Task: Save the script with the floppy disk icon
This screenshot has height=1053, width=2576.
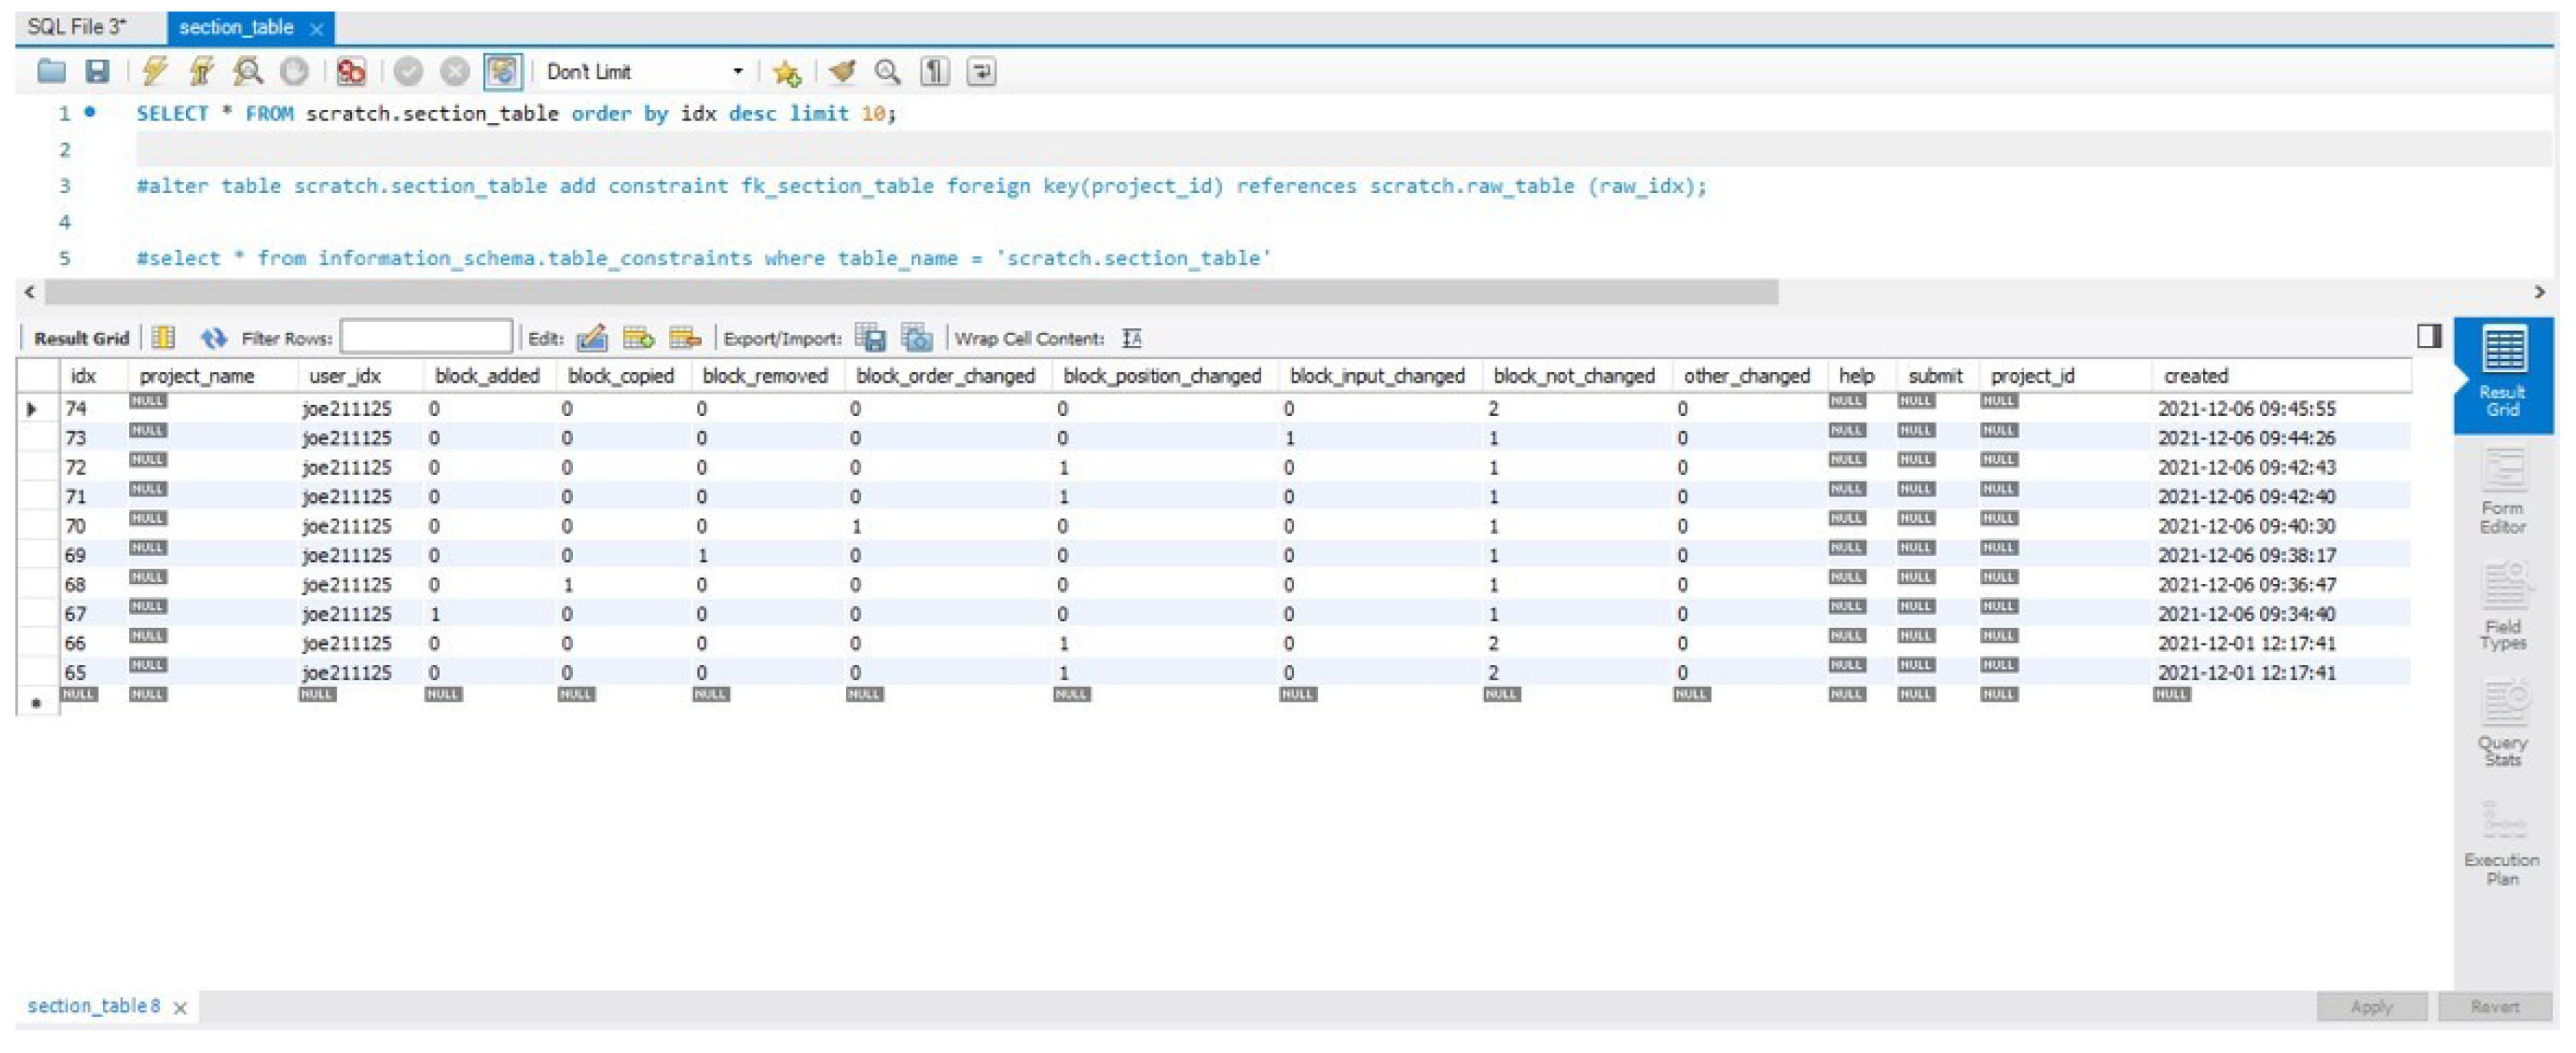Action: (x=97, y=71)
